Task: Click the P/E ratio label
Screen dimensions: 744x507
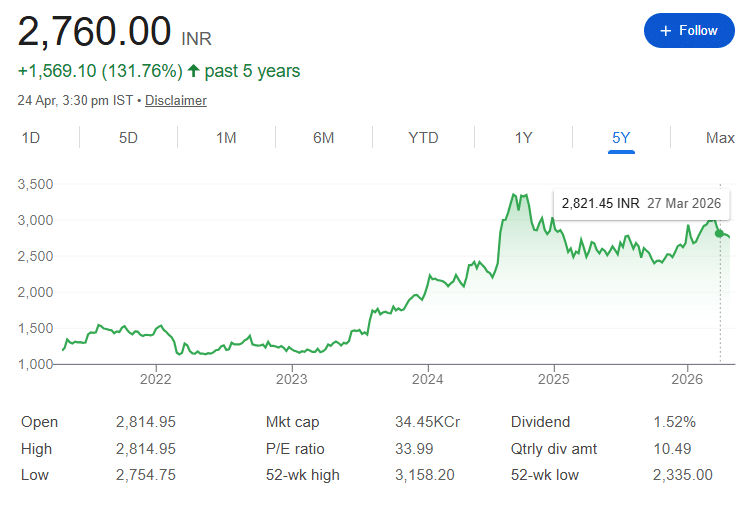Action: tap(295, 448)
